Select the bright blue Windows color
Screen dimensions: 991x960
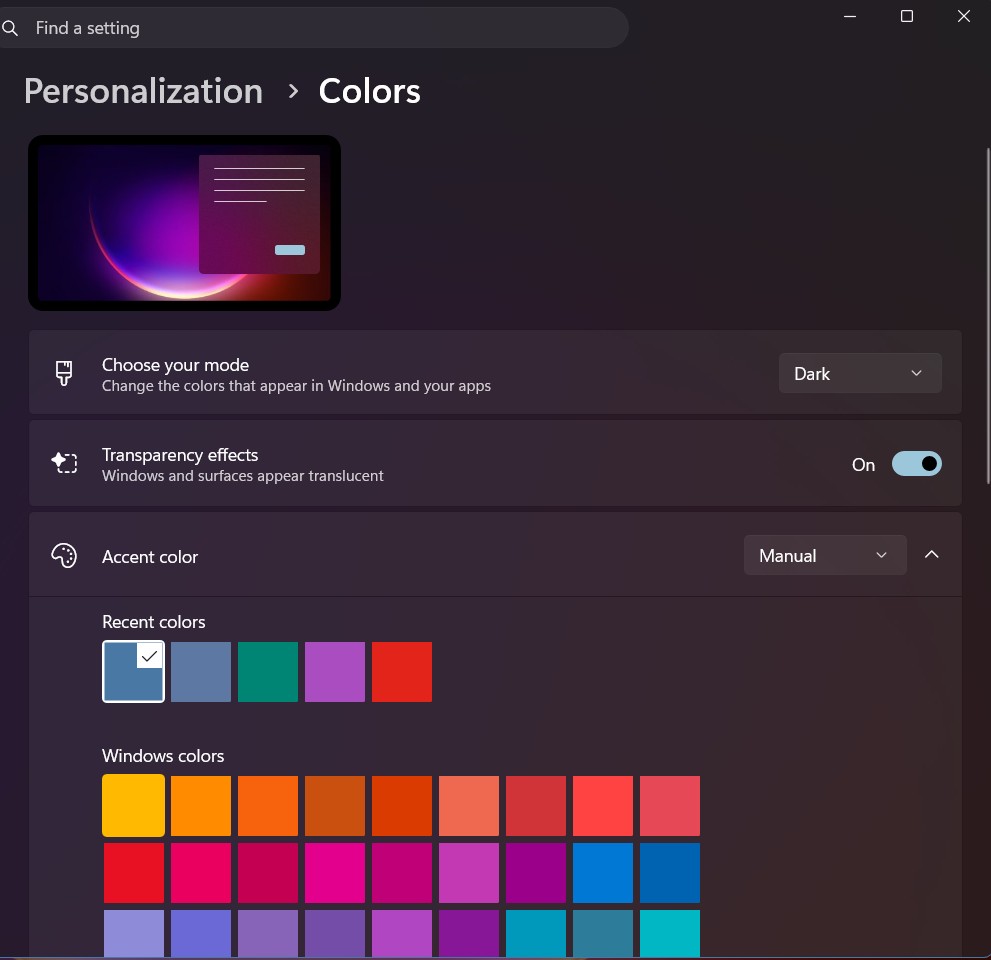(x=603, y=873)
